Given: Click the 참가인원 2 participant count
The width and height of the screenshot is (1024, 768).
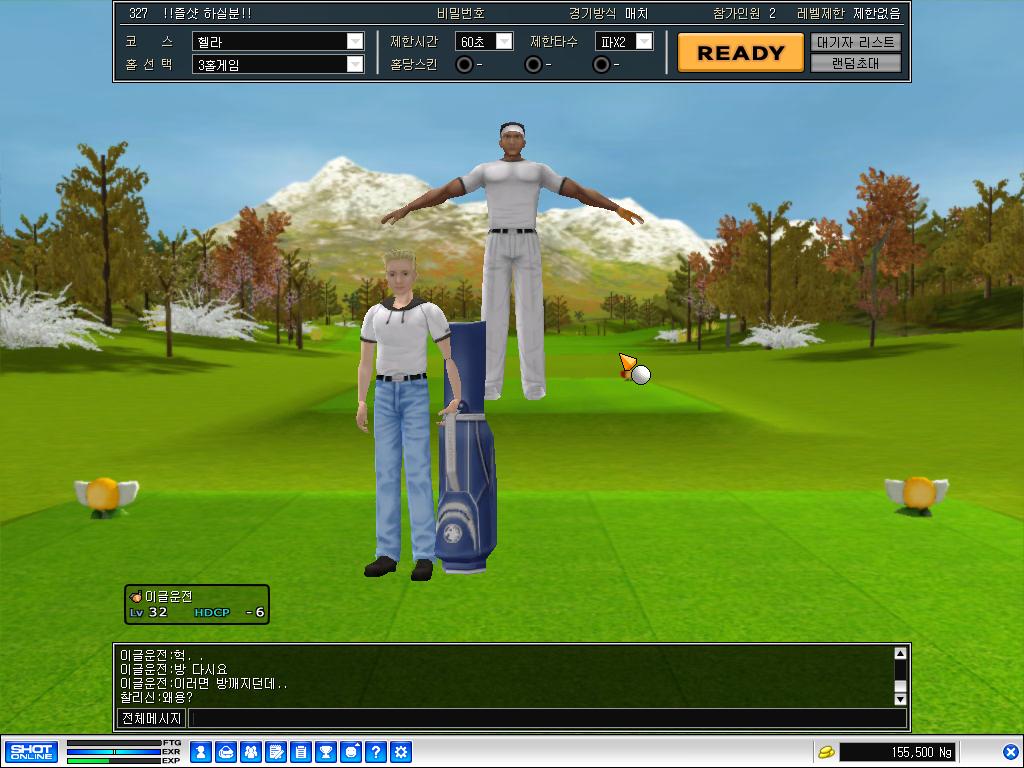Looking at the screenshot, I should (x=744, y=13).
